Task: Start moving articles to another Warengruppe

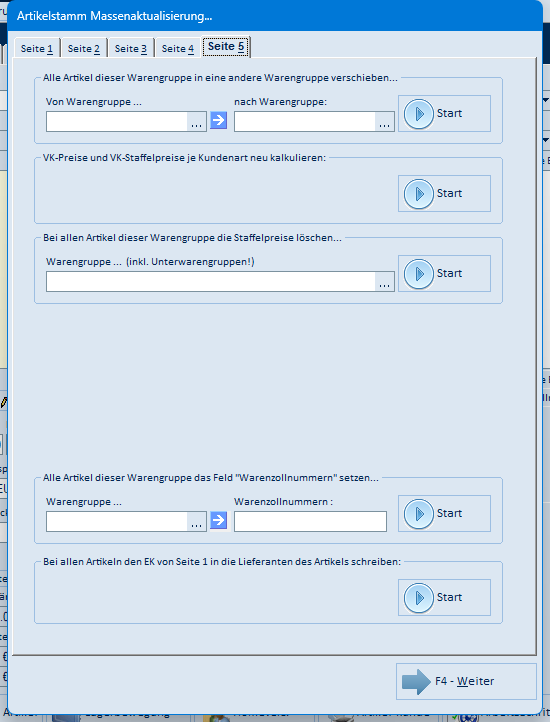Action: click(444, 114)
